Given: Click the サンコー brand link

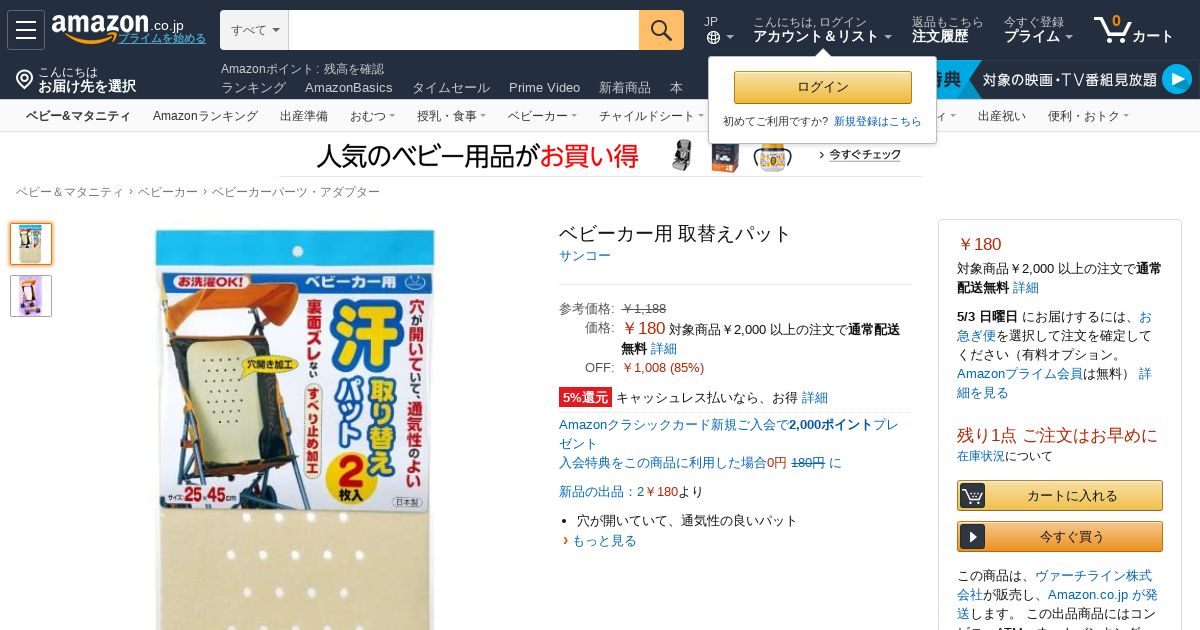Looking at the screenshot, I should pyautogui.click(x=585, y=256).
